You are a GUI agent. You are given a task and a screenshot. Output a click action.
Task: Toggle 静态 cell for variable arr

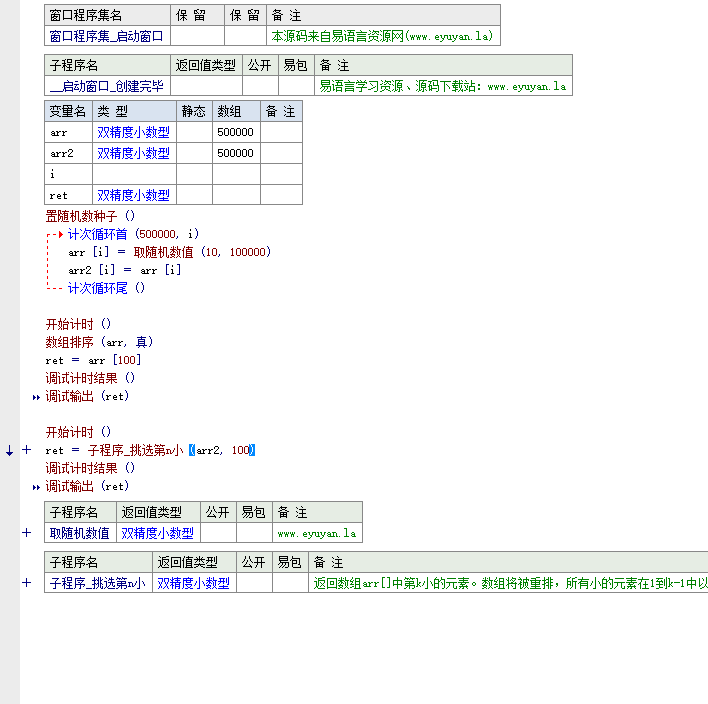point(194,132)
